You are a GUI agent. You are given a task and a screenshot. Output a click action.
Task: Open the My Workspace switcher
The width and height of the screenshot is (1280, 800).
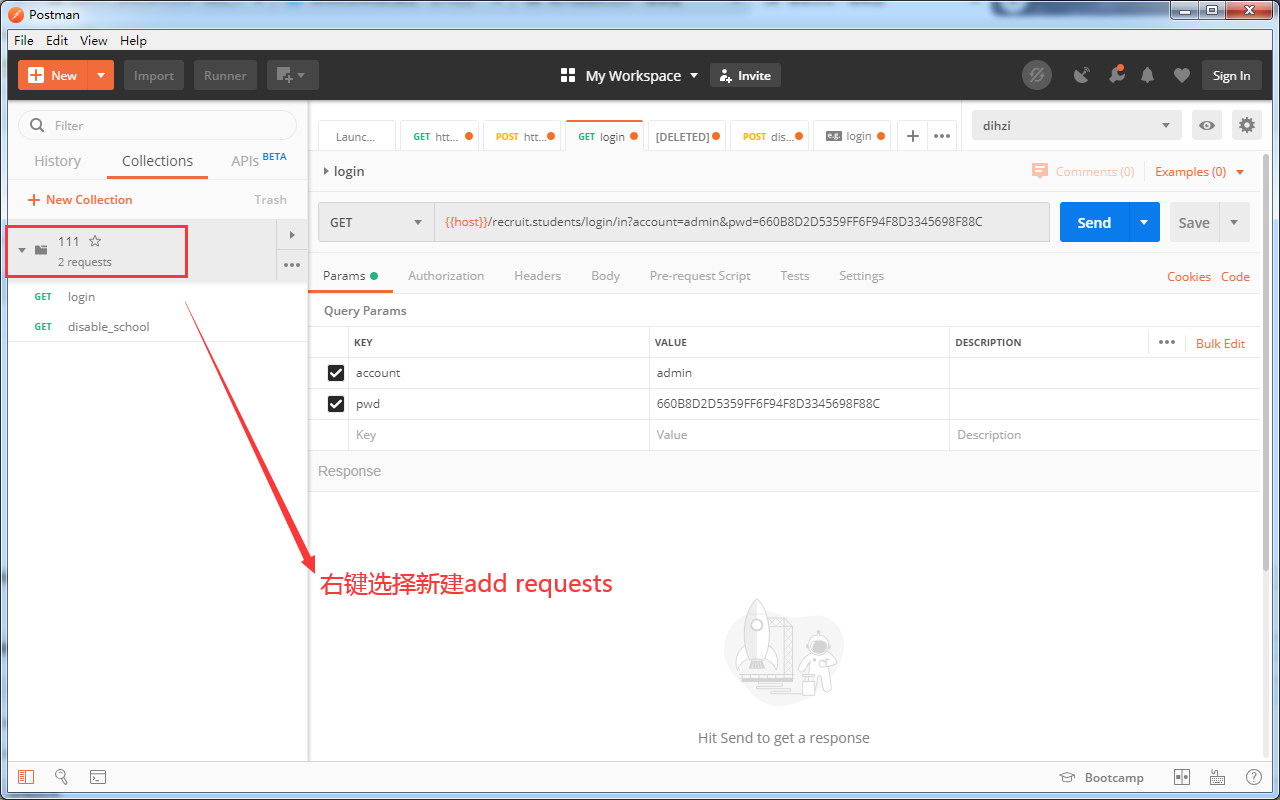point(630,75)
